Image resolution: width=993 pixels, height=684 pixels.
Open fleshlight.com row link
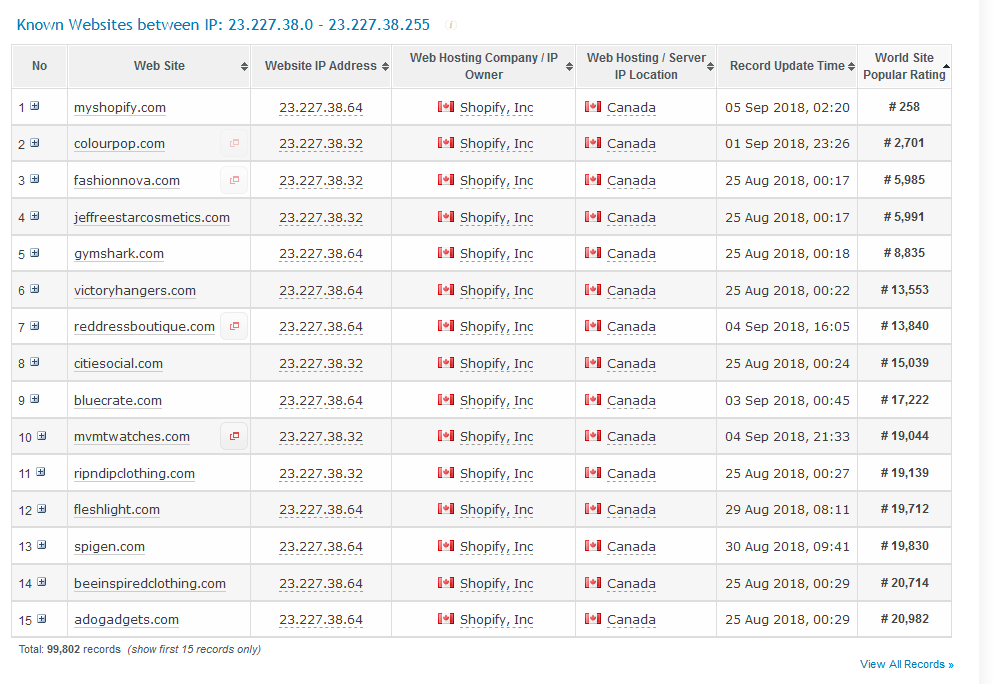point(117,510)
